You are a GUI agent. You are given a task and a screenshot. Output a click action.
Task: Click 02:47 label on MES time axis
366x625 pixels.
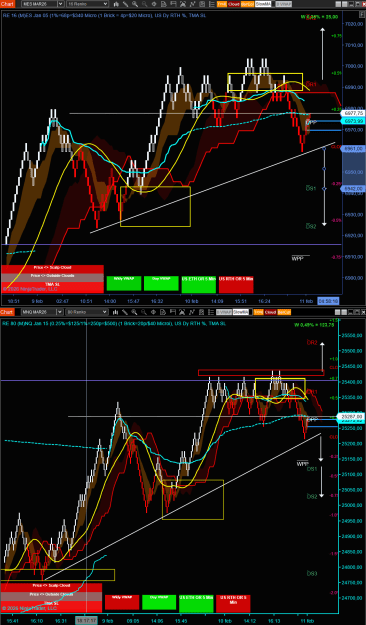(63, 301)
